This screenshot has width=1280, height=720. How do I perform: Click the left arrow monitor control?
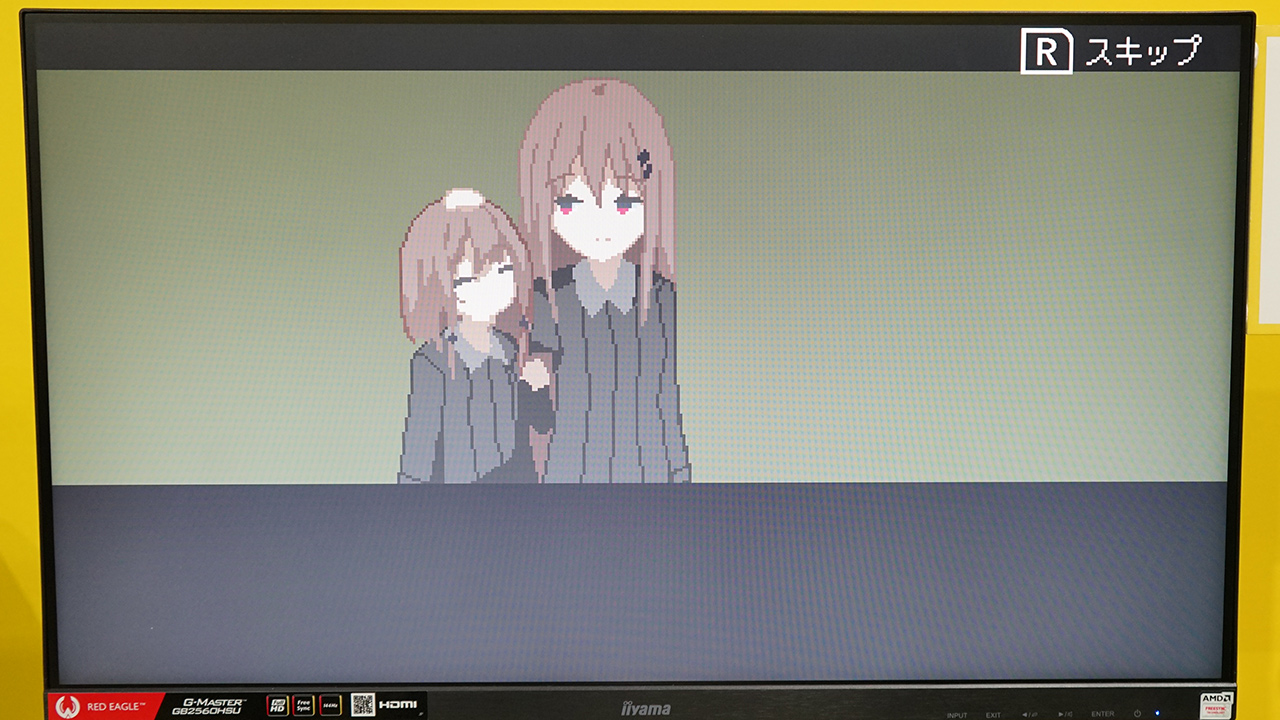(x=1029, y=715)
